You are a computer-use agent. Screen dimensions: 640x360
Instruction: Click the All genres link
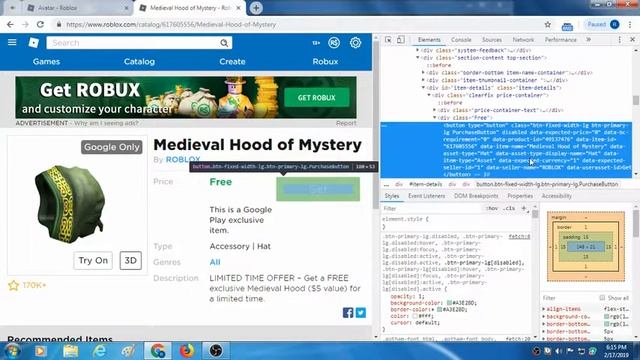click(215, 262)
